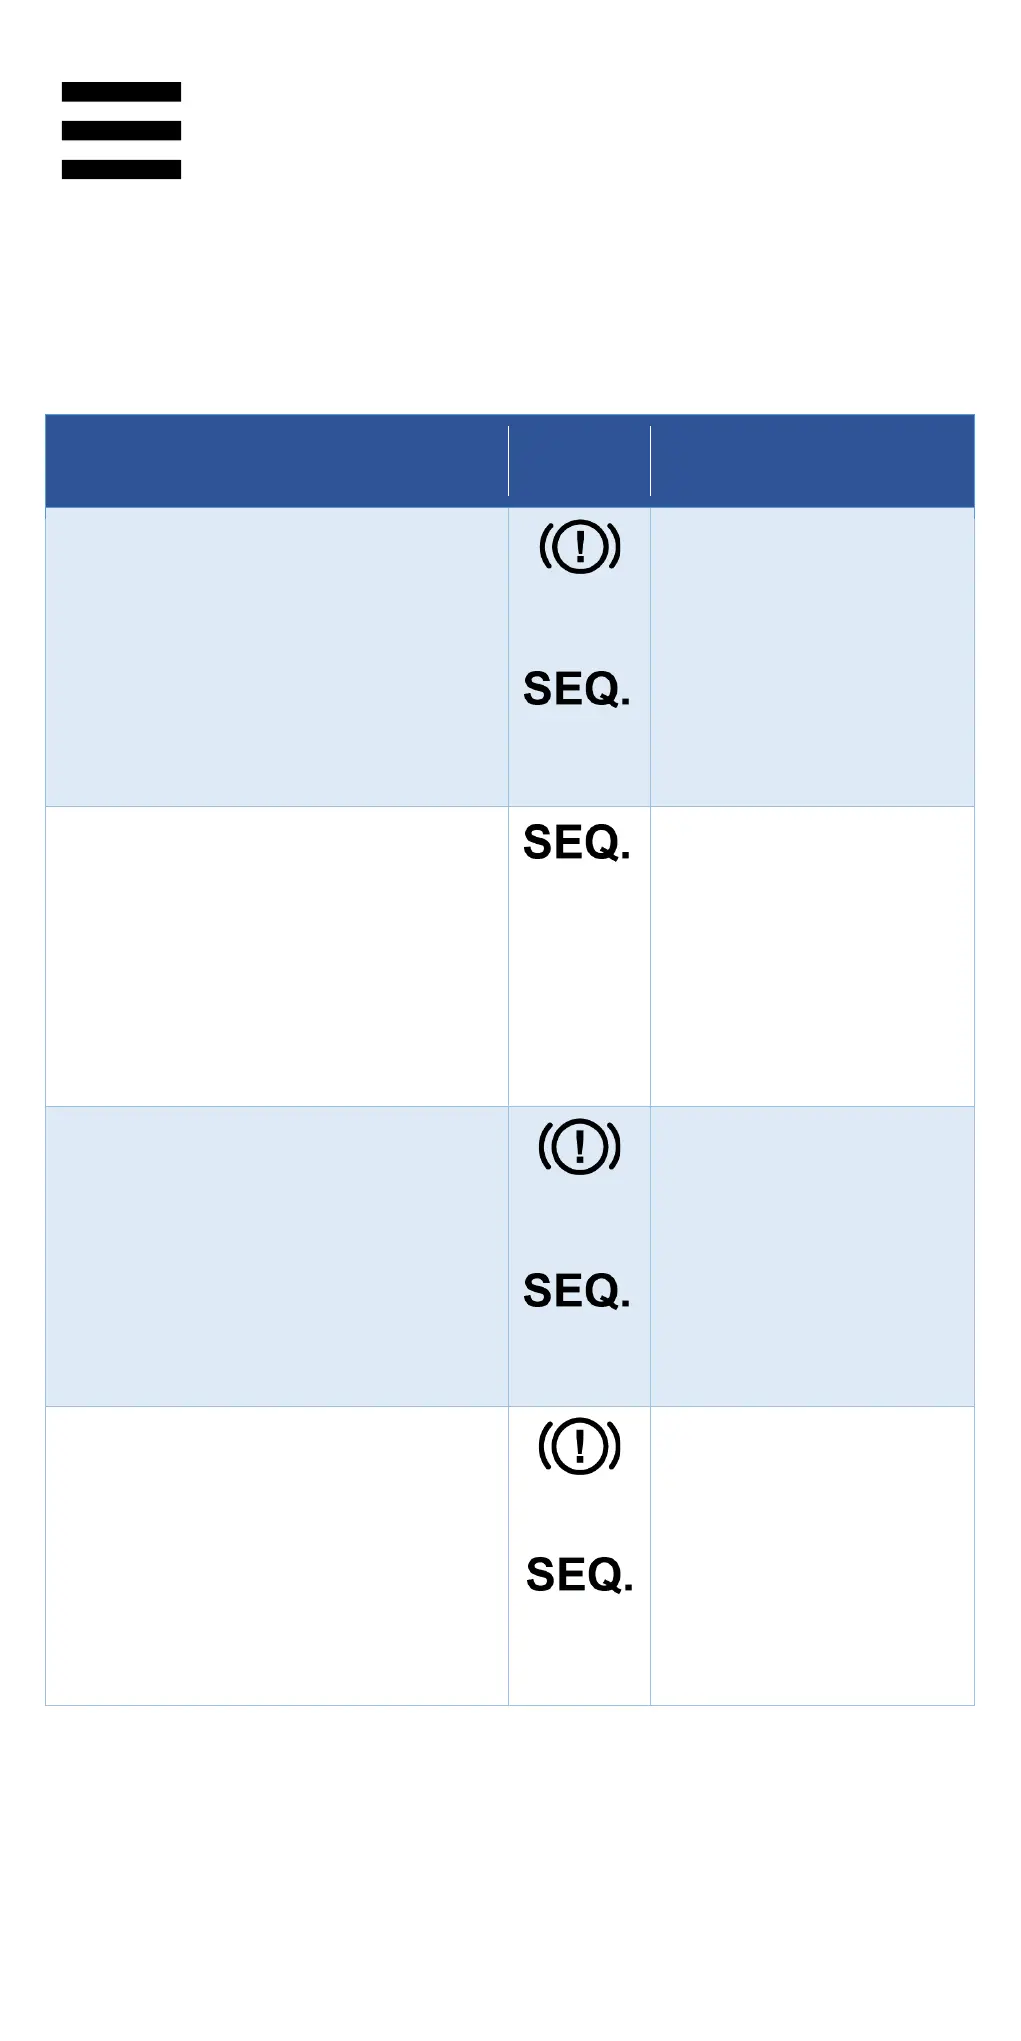The width and height of the screenshot is (1021, 2041).
Task: Select SEQ. label in last table row
Action: (x=580, y=1575)
